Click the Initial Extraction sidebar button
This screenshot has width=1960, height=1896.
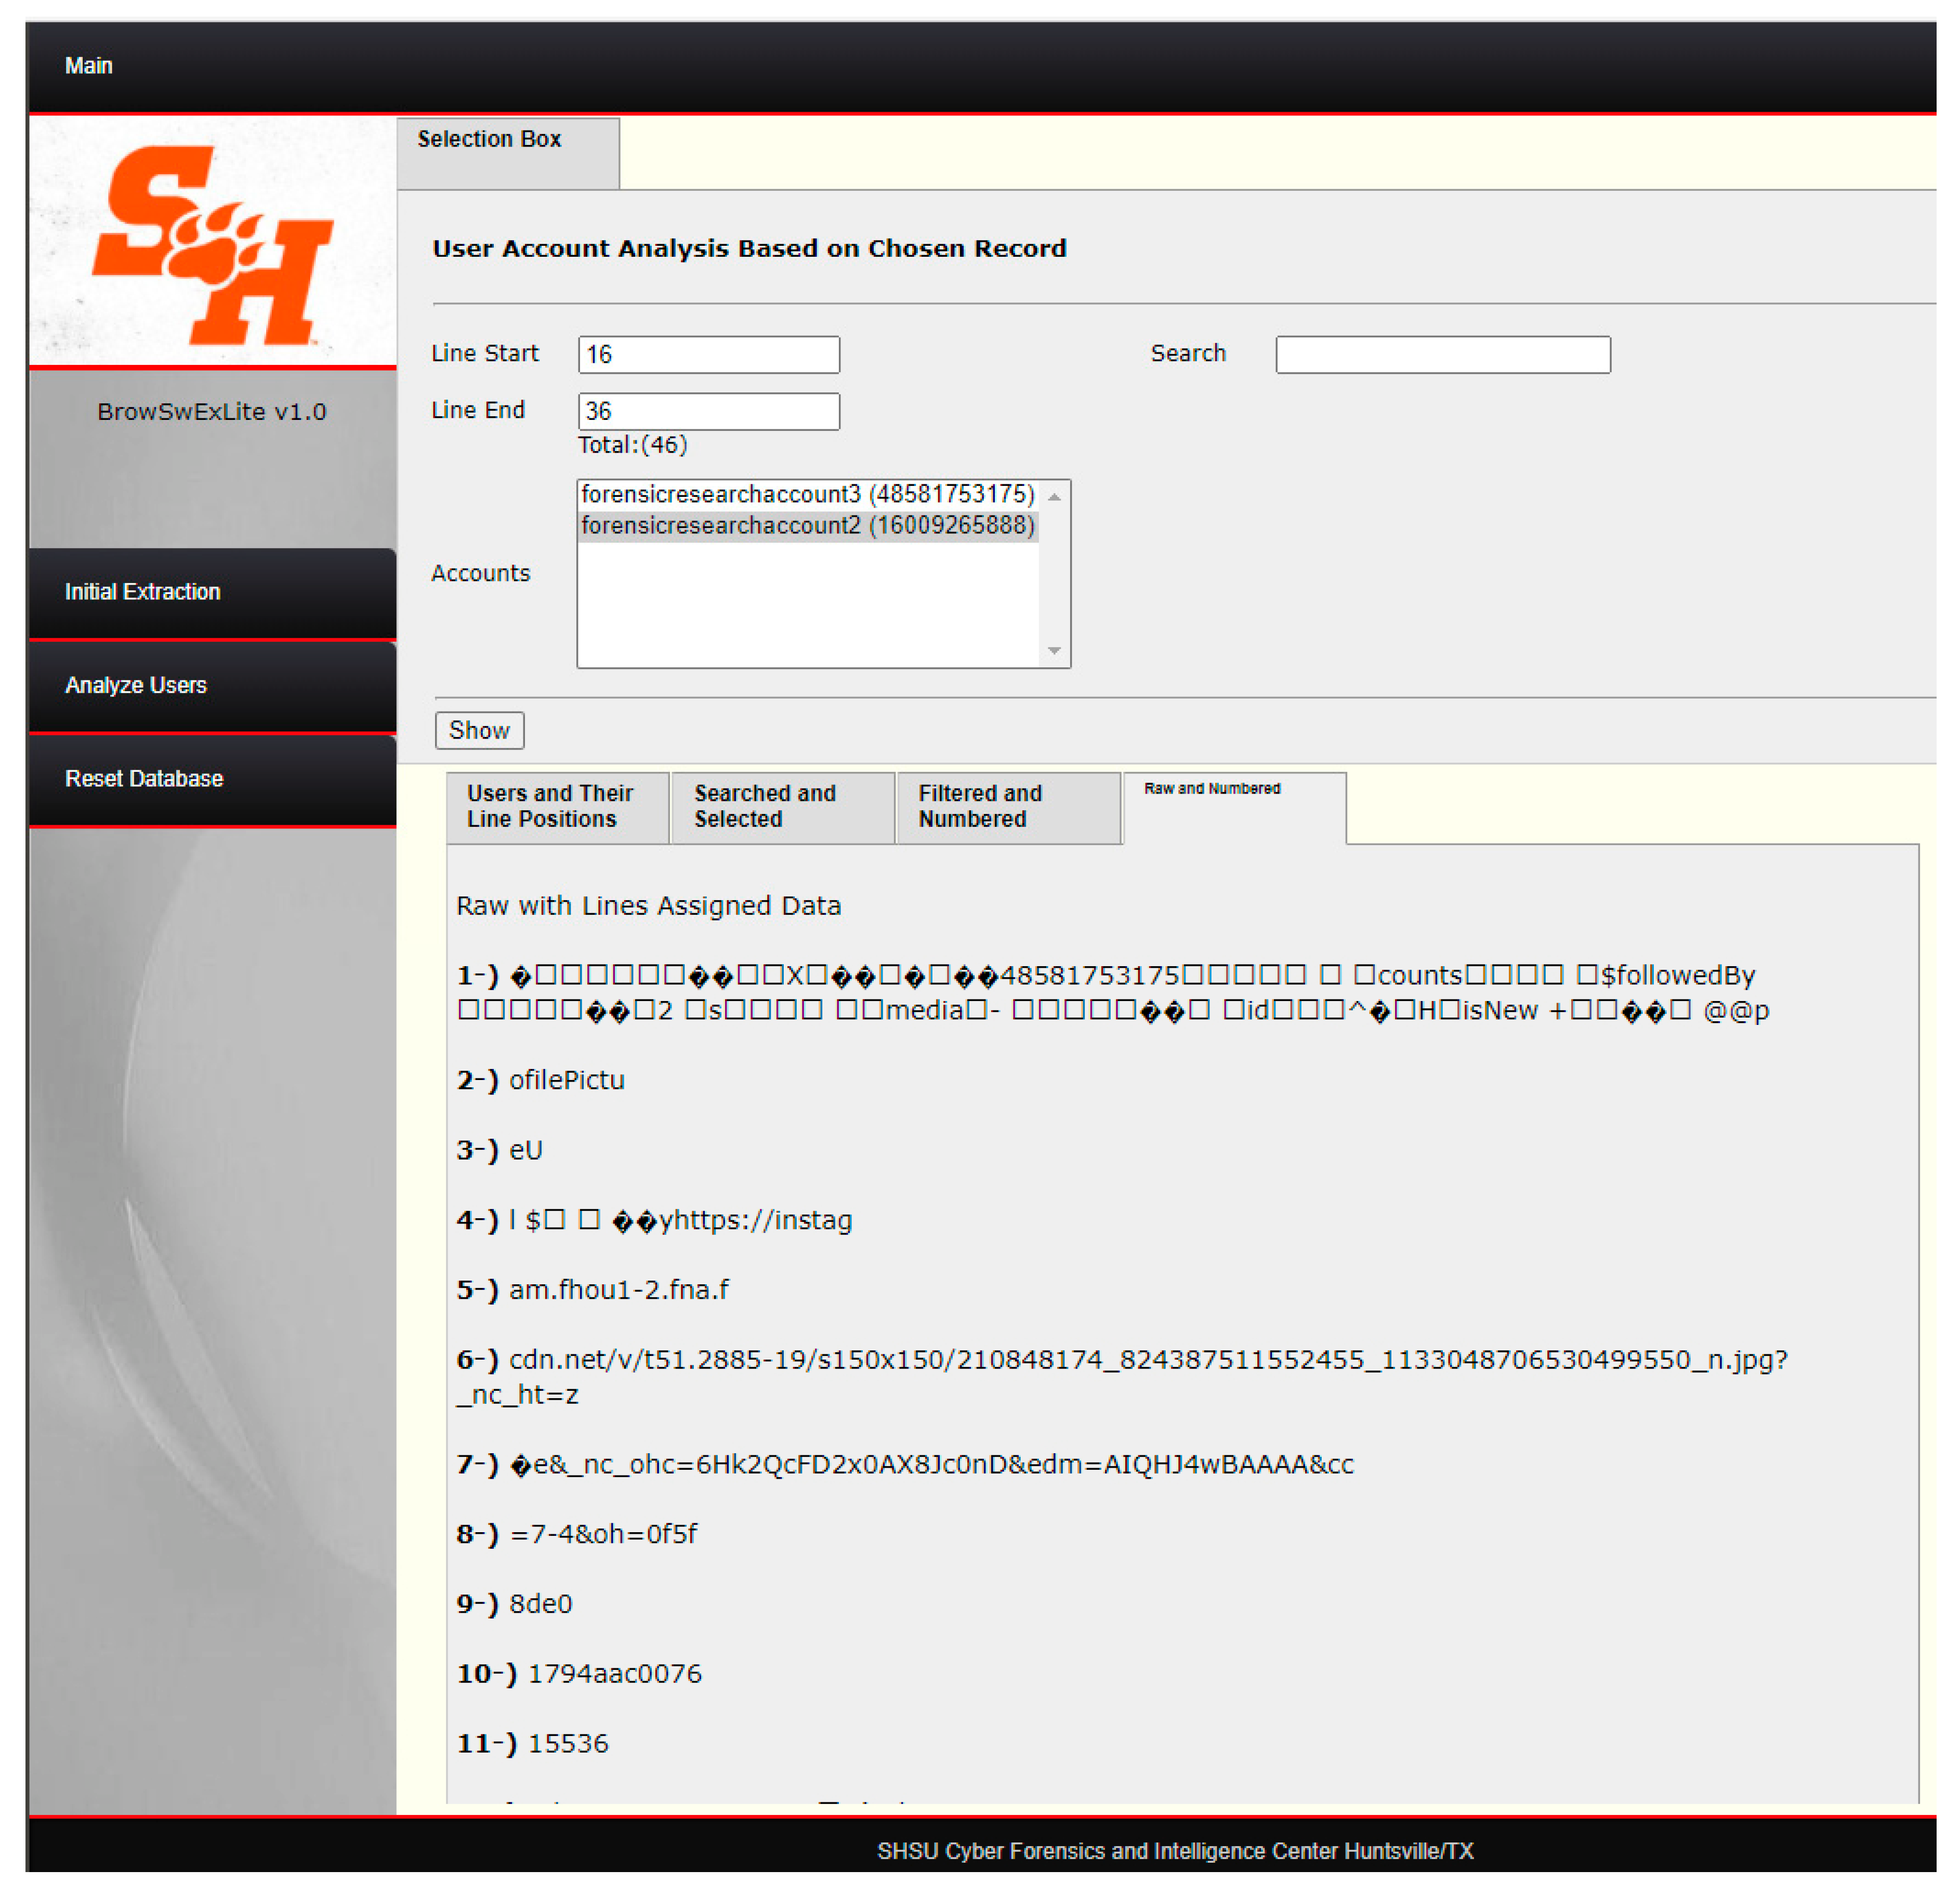[x=142, y=592]
